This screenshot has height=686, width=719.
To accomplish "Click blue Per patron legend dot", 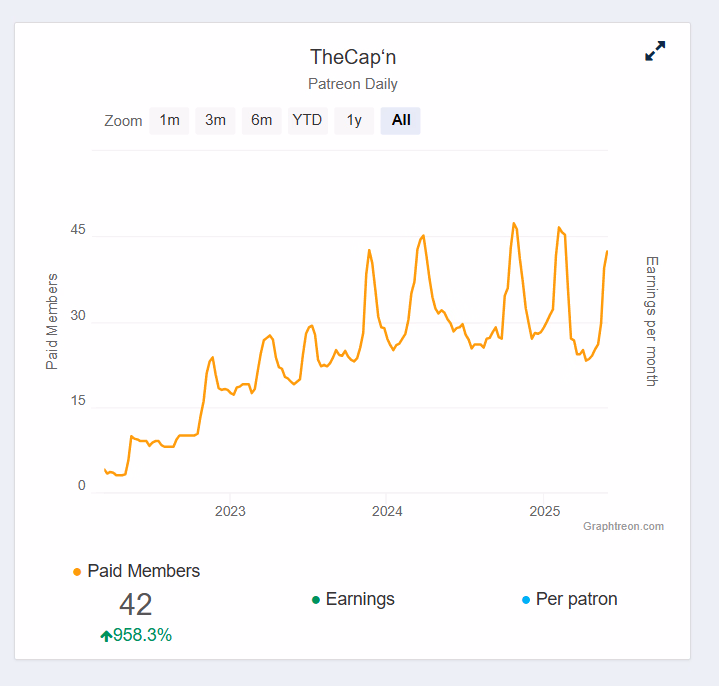I will pyautogui.click(x=526, y=600).
